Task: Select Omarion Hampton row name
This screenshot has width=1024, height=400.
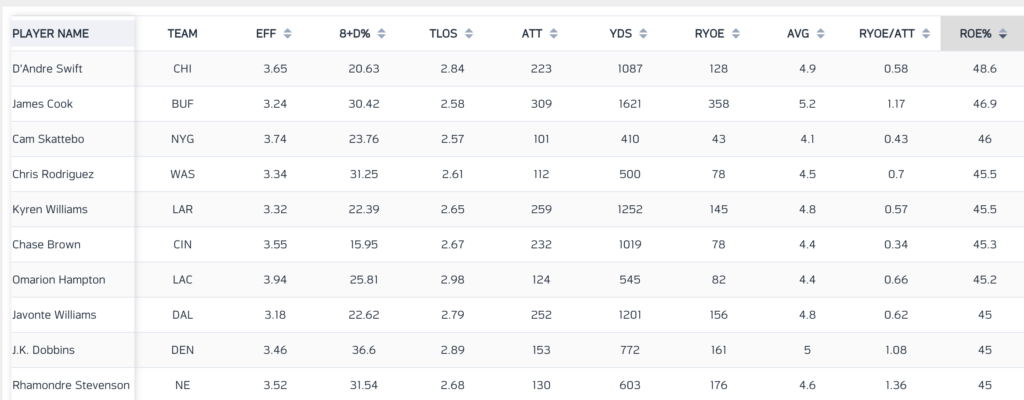Action: click(58, 280)
